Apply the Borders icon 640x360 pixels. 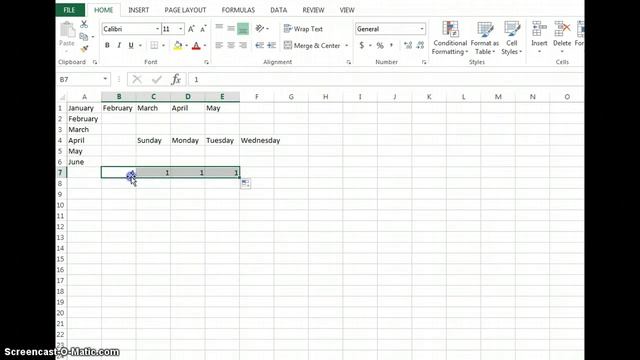[154, 45]
